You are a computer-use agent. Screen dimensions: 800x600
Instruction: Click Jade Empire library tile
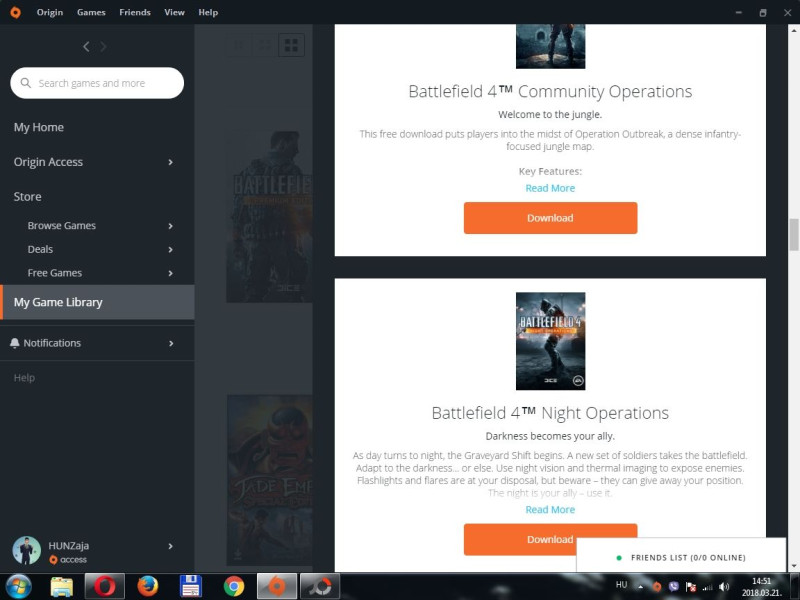[x=269, y=480]
